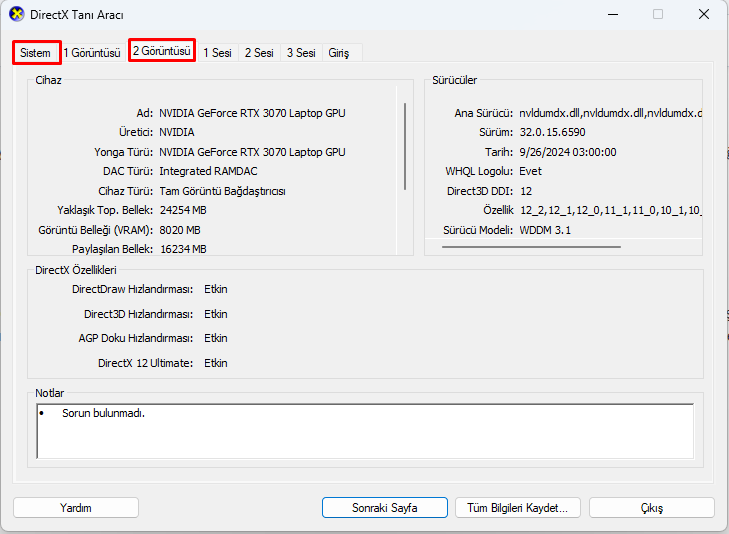Image resolution: width=729 pixels, height=534 pixels.
Task: Open the 3 Sesi tab
Action: pos(301,53)
